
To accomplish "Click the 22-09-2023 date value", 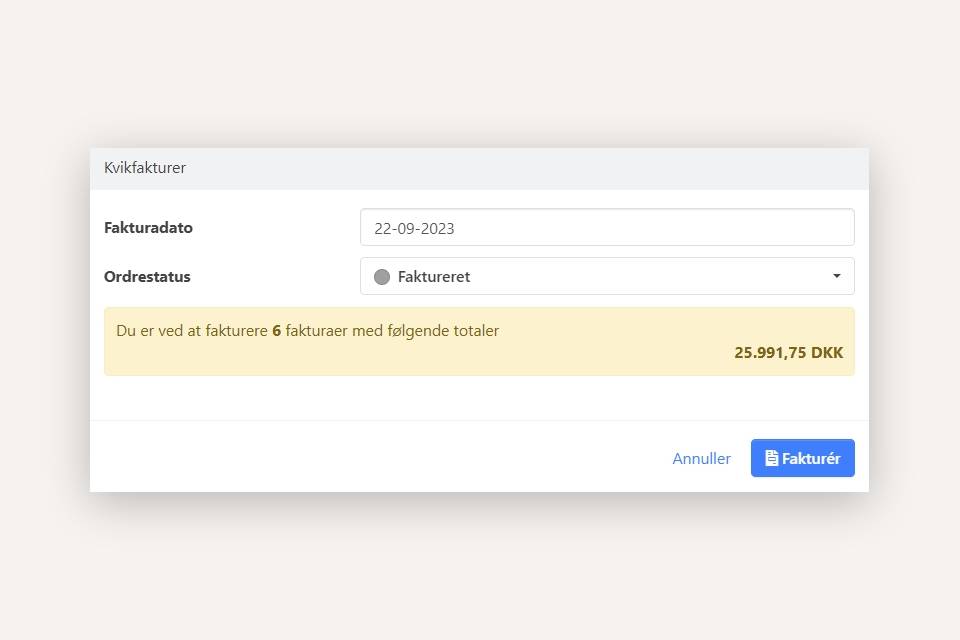I will click(414, 228).
